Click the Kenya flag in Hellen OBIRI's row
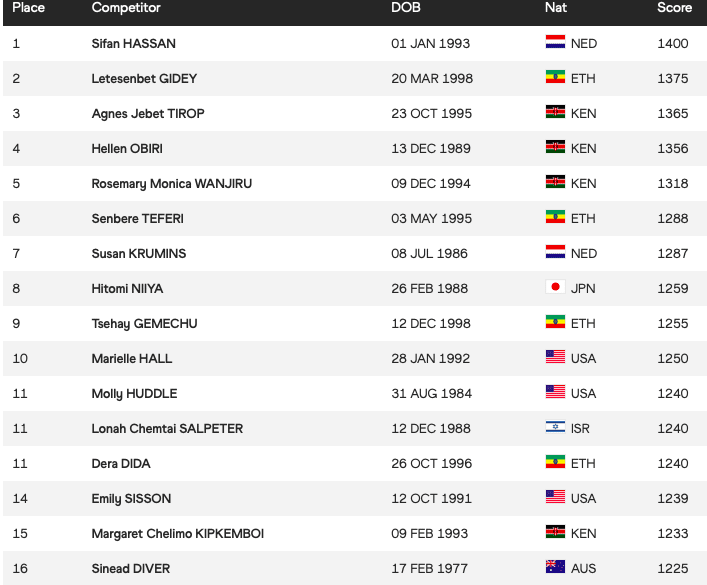707x585 pixels. tap(555, 148)
